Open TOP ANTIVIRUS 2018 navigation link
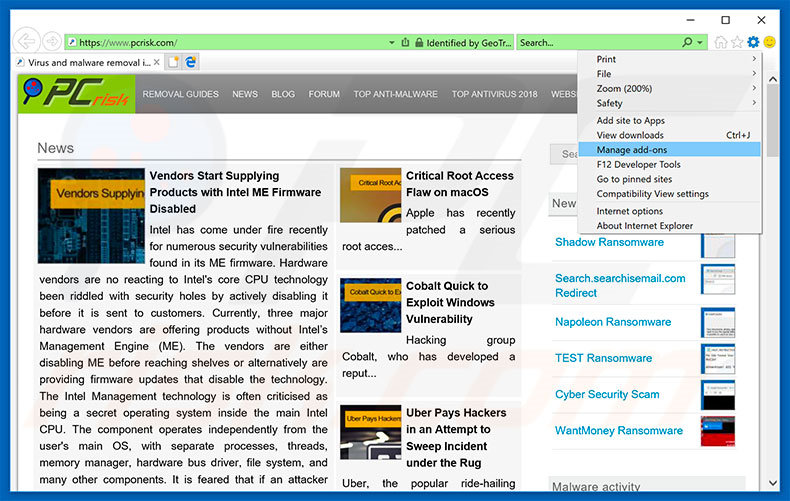This screenshot has height=501, width=790. pyautogui.click(x=494, y=94)
